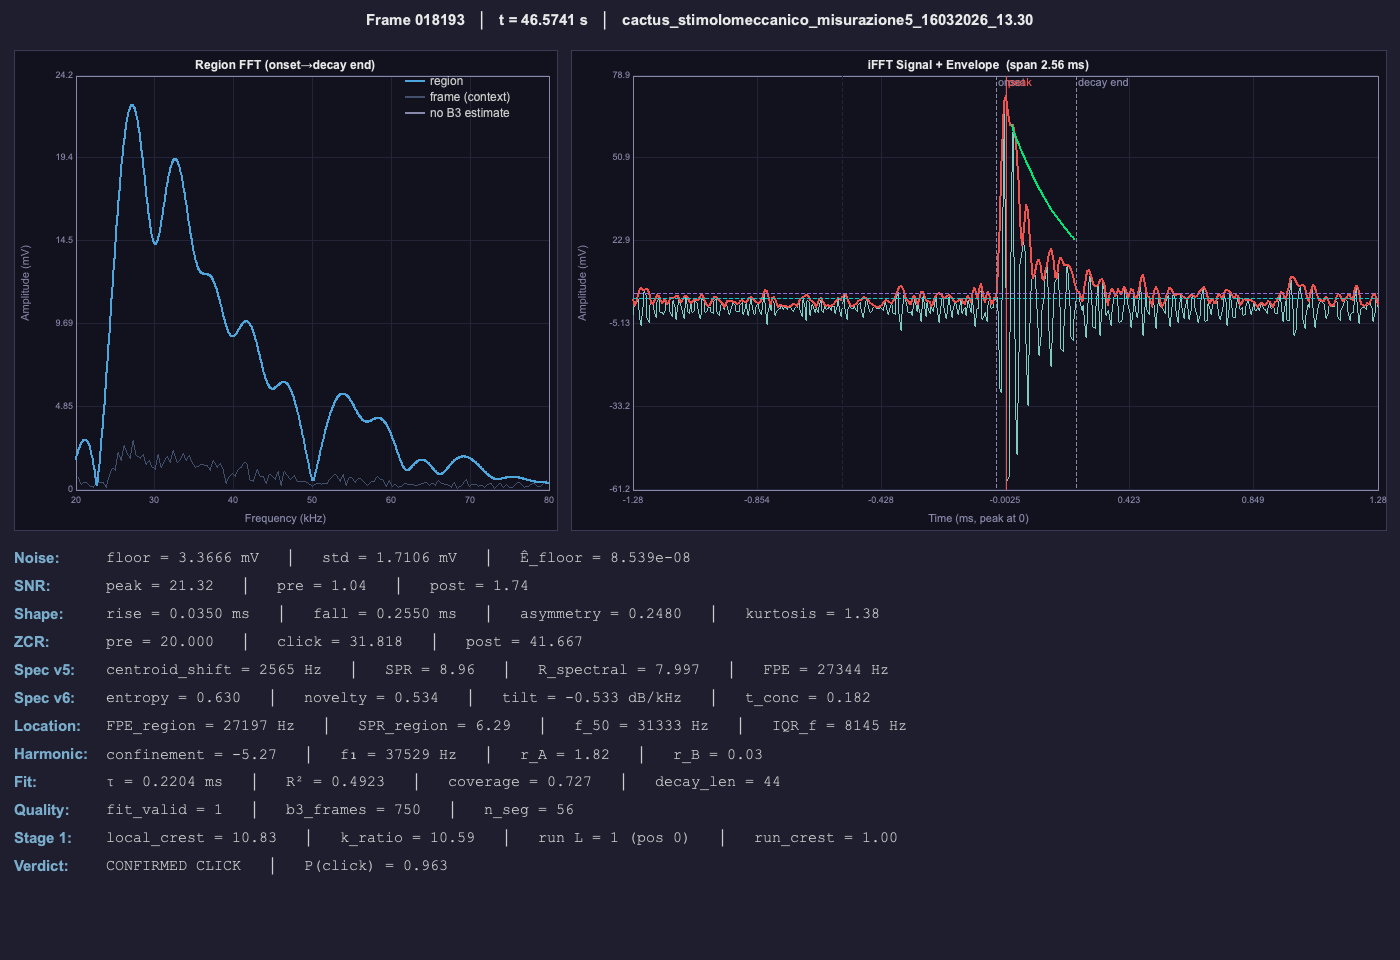Click the 'Time (ms, peak at 0)' axis label

point(978,518)
